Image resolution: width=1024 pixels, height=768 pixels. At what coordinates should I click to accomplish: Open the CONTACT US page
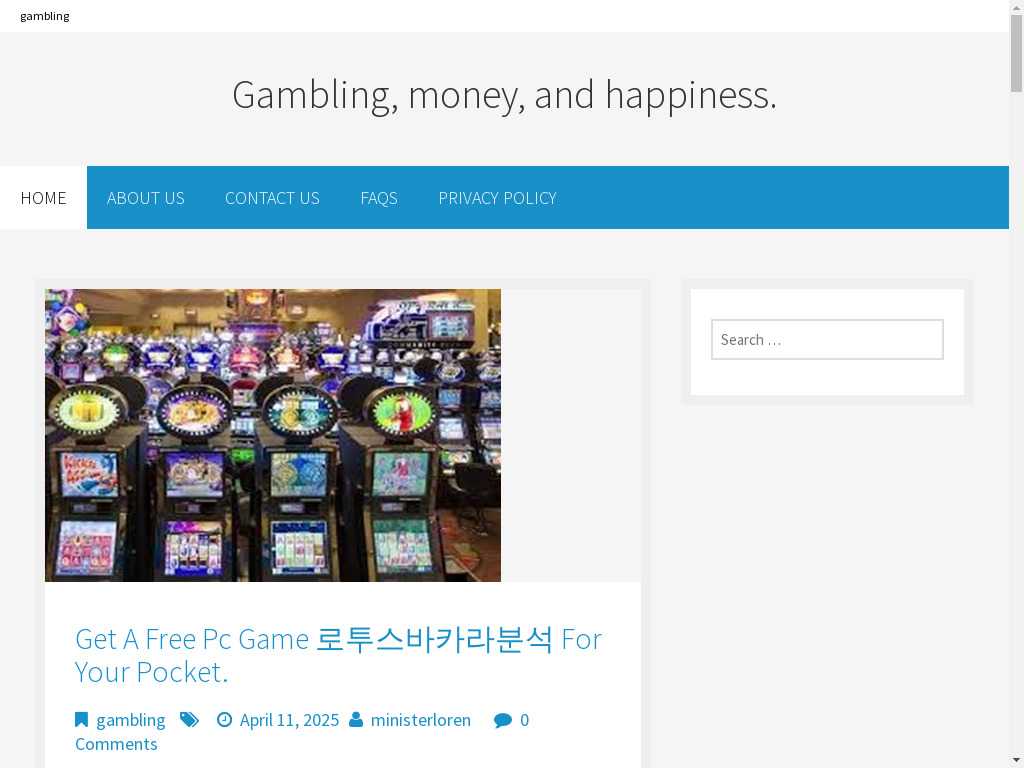pyautogui.click(x=272, y=198)
